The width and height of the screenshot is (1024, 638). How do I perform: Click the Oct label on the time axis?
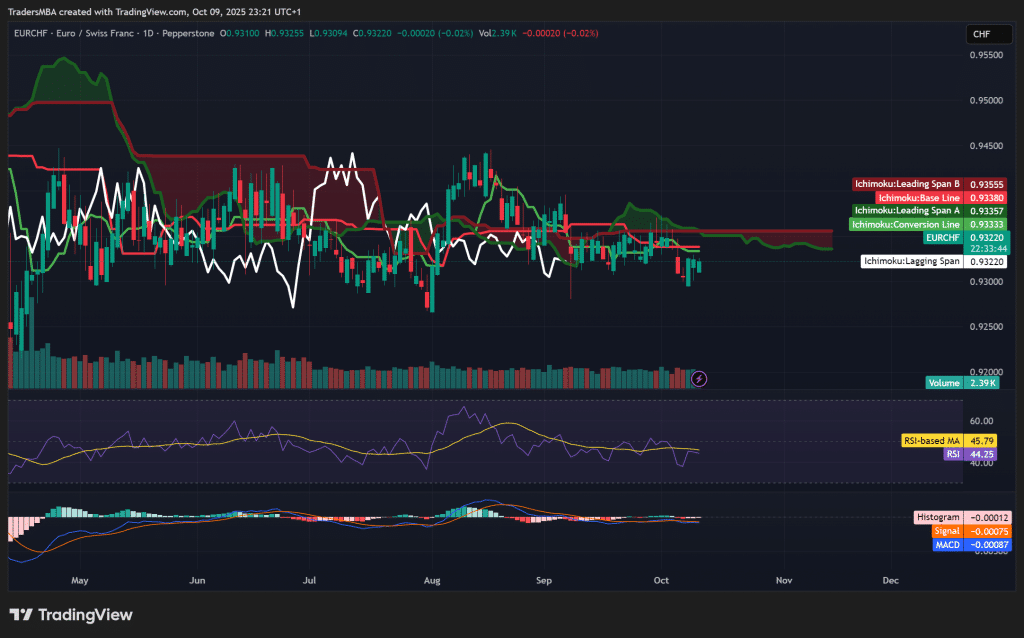click(660, 580)
